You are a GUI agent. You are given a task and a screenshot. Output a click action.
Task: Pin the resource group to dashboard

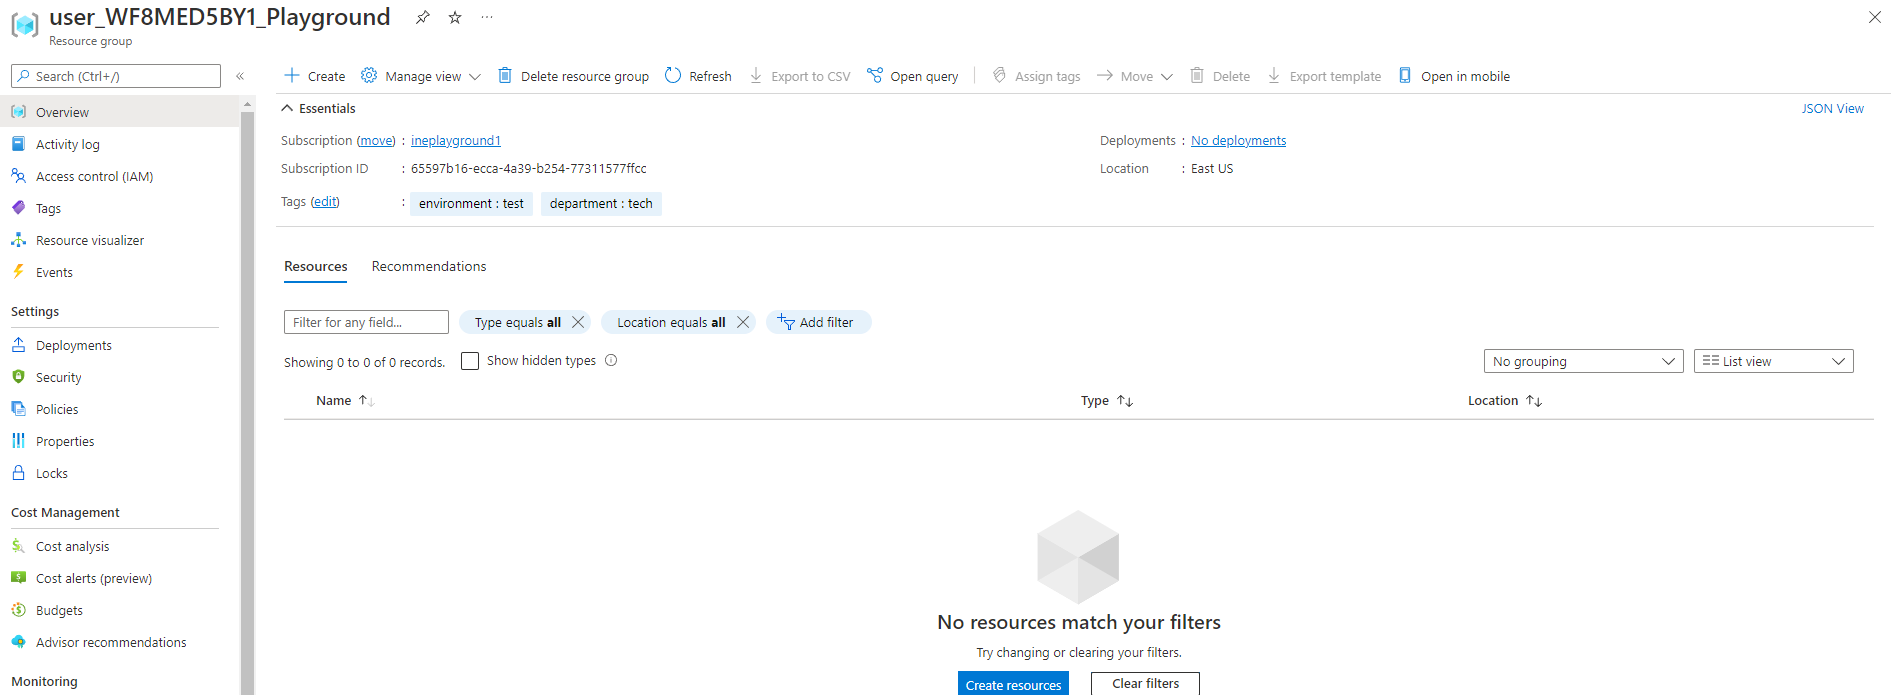click(x=423, y=17)
